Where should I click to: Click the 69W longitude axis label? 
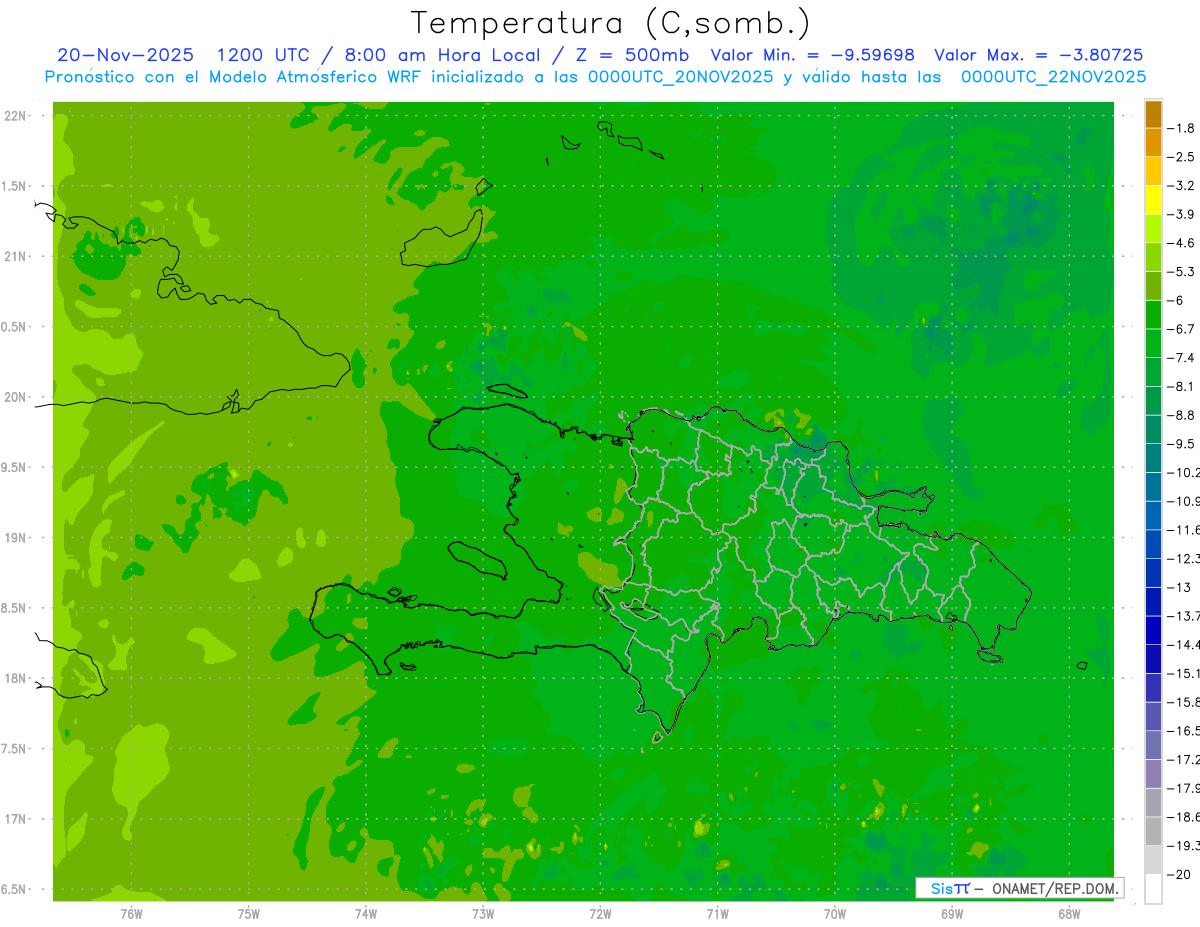coord(952,914)
